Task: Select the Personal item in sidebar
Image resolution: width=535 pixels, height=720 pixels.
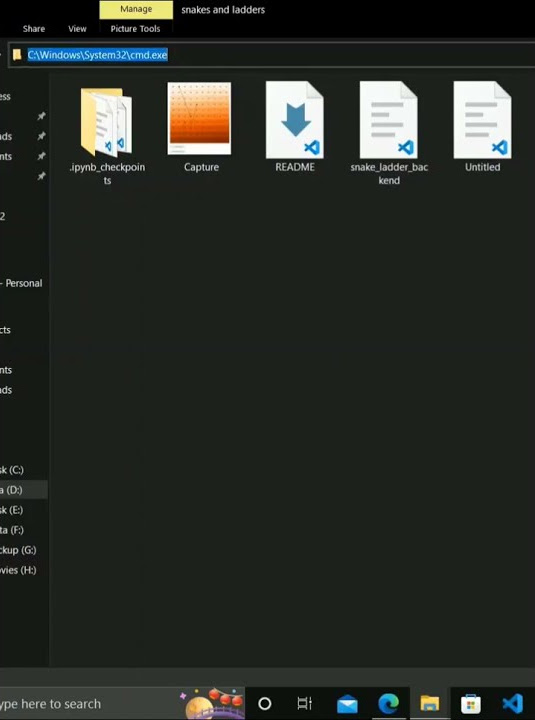Action: tap(21, 283)
